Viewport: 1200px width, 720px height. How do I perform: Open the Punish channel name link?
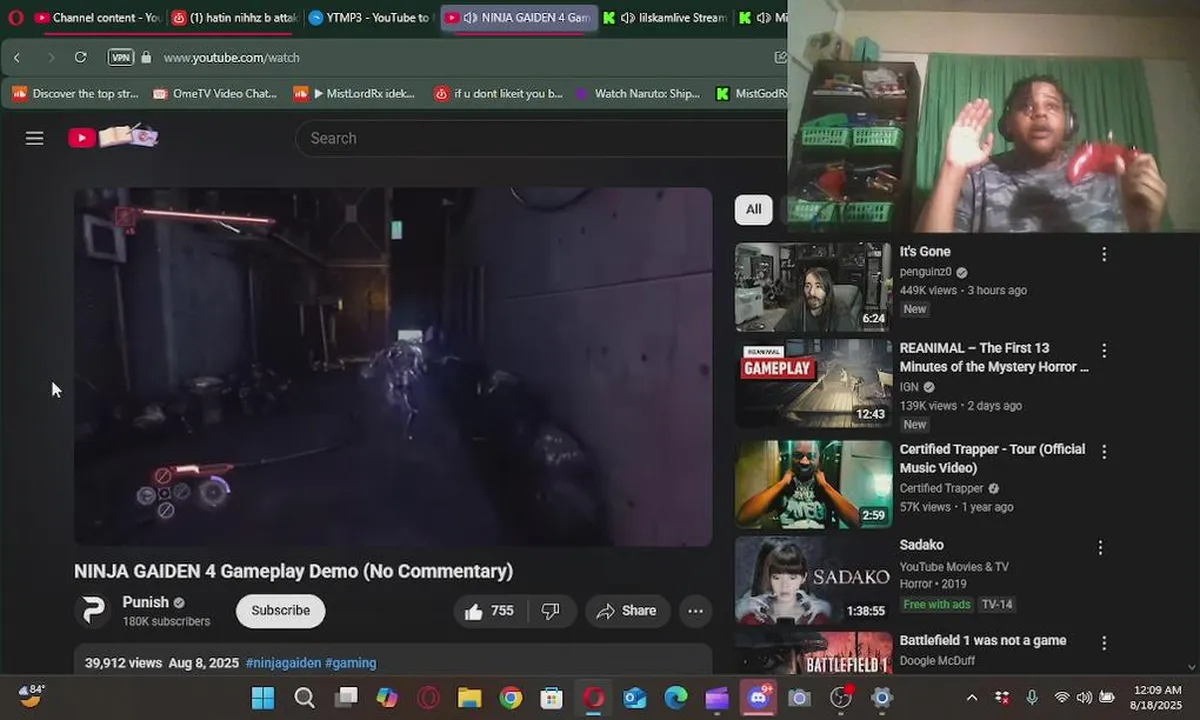tap(146, 602)
